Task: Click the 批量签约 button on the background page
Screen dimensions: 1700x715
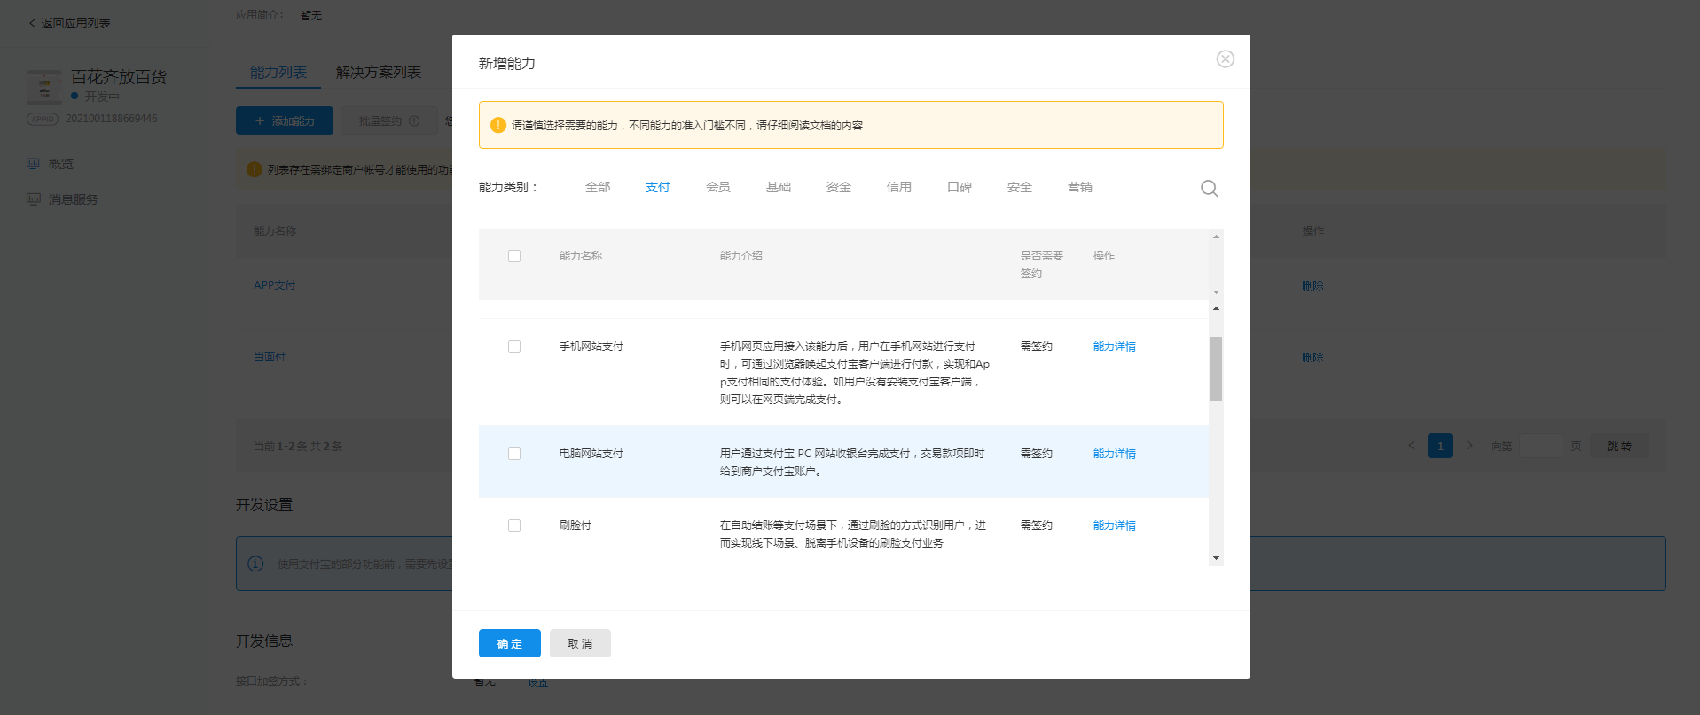Action: [389, 121]
